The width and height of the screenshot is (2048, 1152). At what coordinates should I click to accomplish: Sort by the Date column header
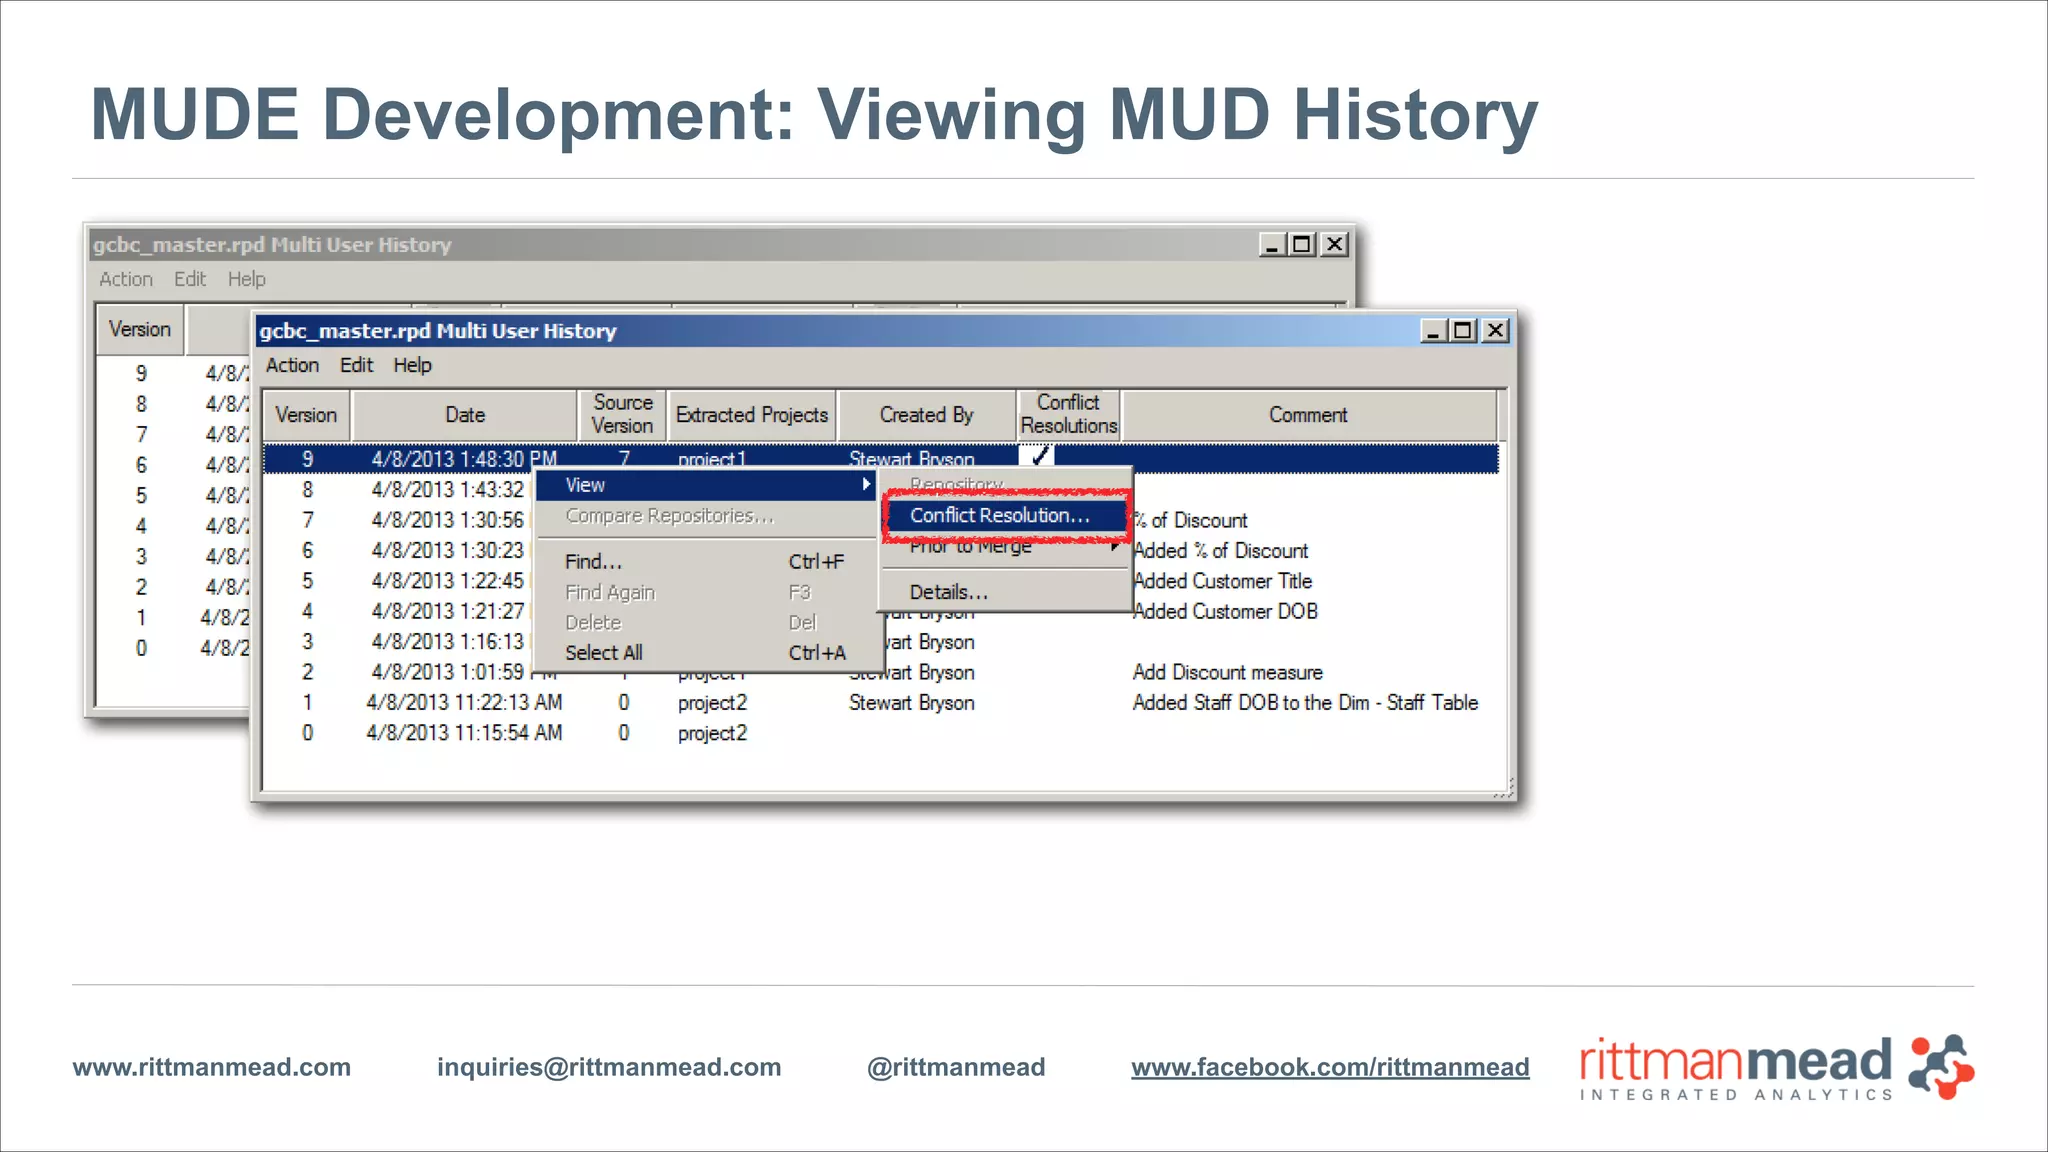(465, 415)
